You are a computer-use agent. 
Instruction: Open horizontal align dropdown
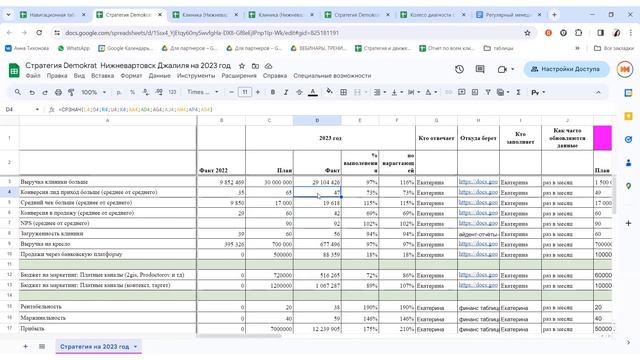coord(379,93)
